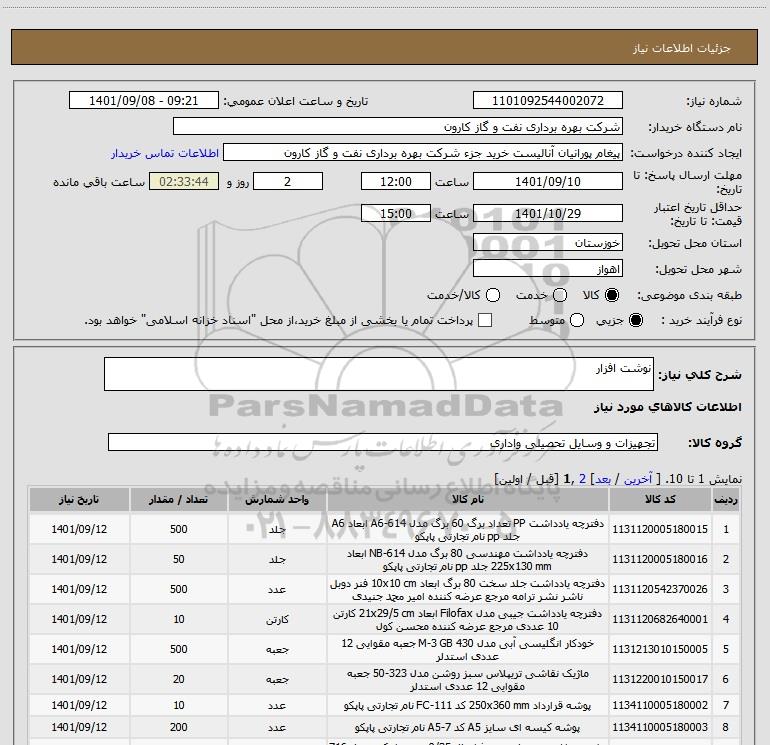770x745 pixels.
Task: Click quantity 50 in row 2
Action: pos(179,559)
